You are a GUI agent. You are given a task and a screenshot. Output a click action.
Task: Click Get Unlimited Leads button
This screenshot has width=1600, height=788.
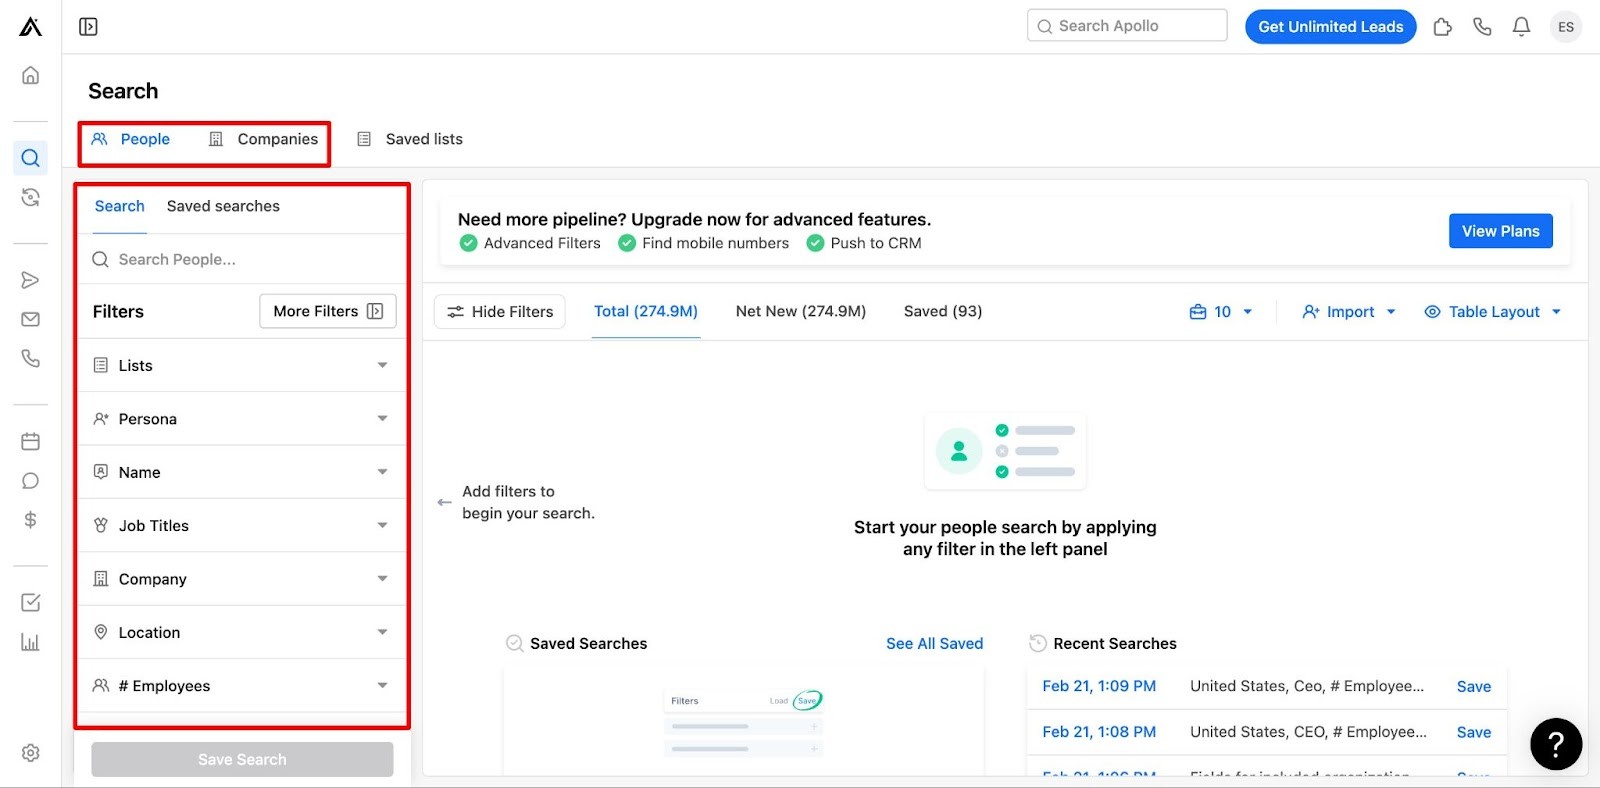point(1331,27)
